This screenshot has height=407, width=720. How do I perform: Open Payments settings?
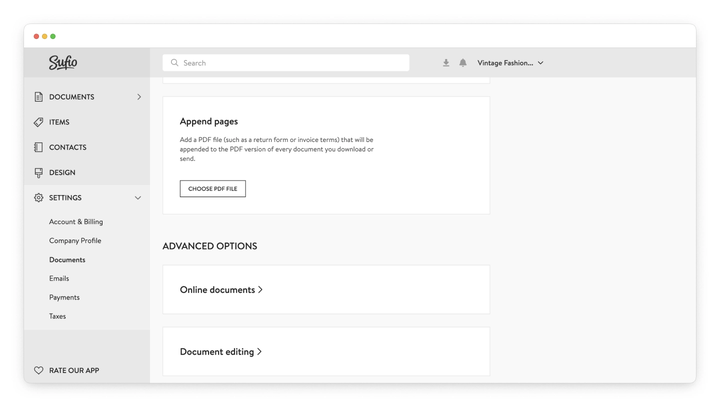(x=64, y=298)
